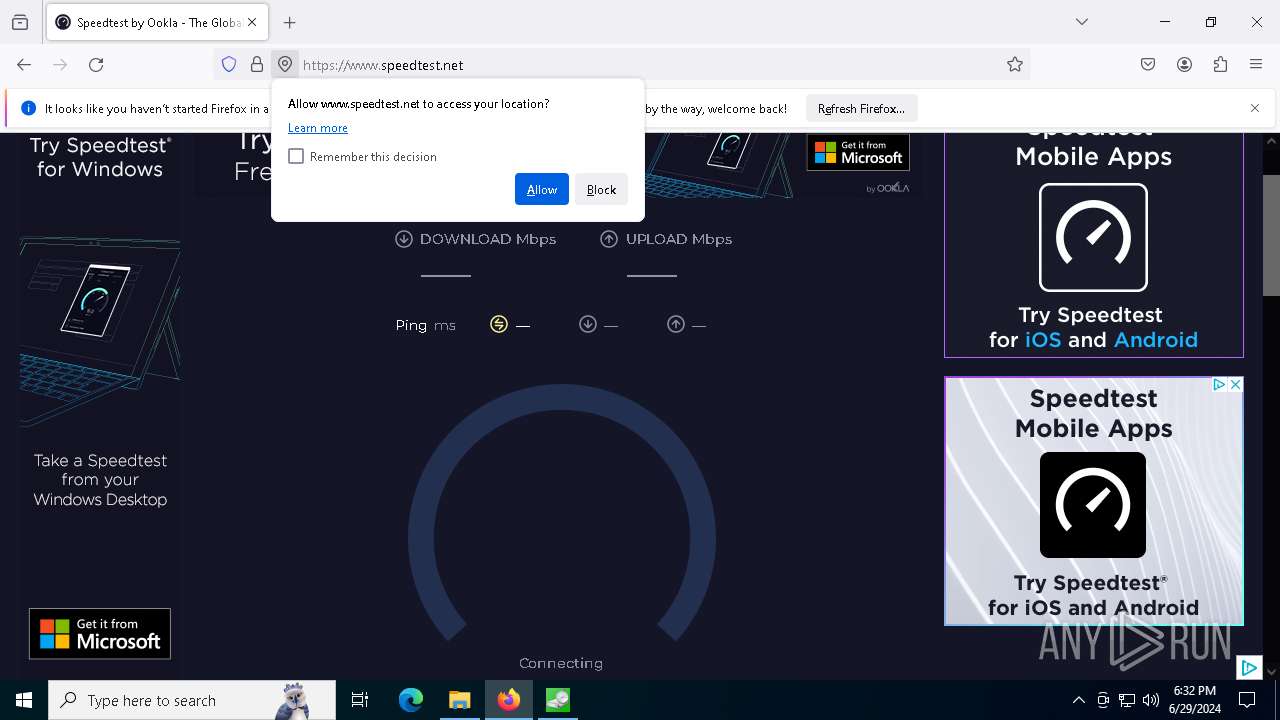Close the Speedtest by Ookla tab

pos(252,22)
